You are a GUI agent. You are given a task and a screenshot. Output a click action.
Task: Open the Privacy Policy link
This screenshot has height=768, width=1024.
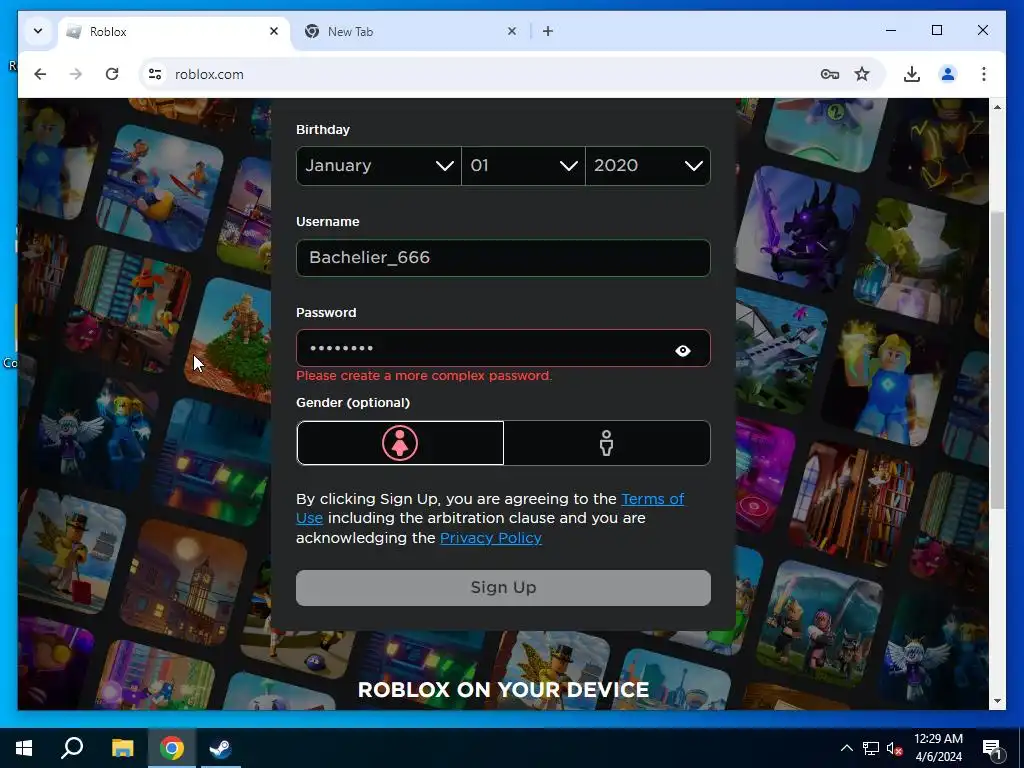490,538
